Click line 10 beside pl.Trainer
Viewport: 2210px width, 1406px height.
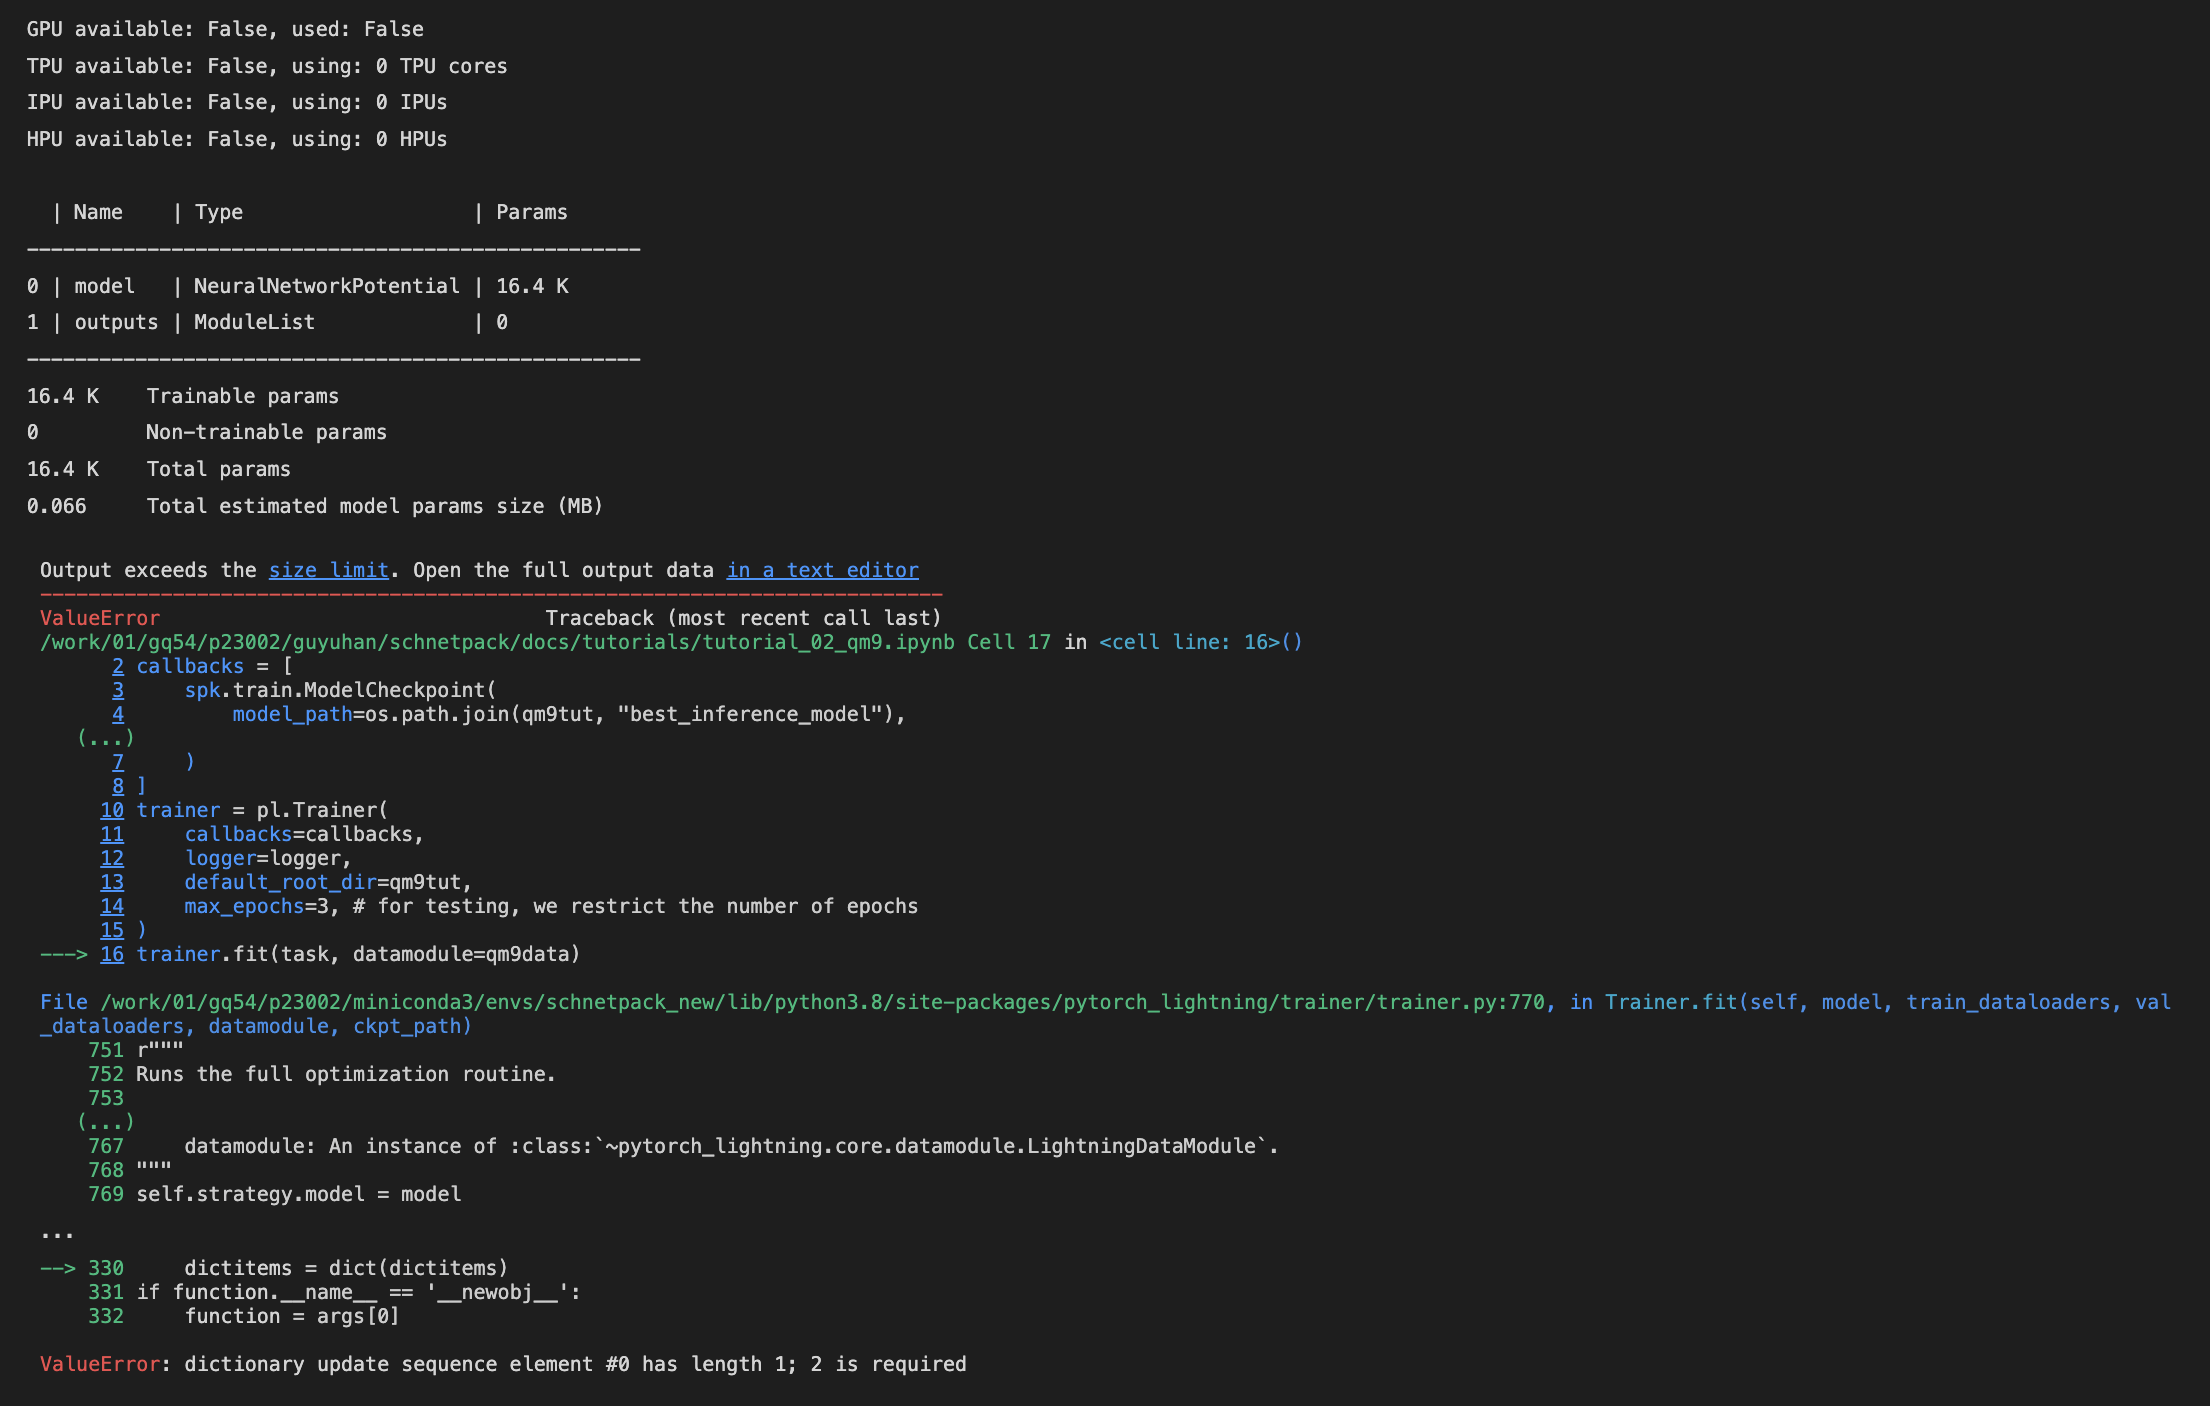(111, 810)
